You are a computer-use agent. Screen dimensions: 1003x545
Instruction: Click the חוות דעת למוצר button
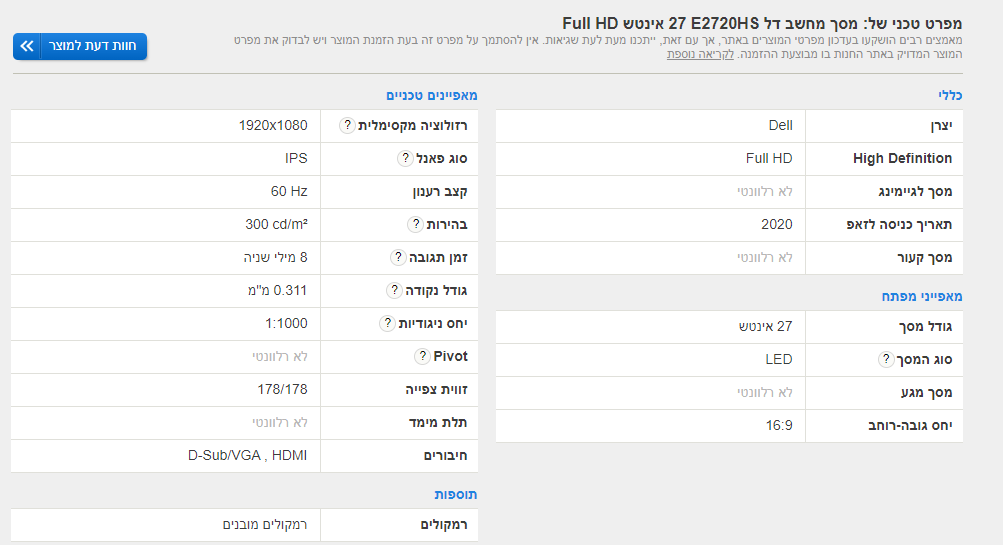(x=80, y=46)
